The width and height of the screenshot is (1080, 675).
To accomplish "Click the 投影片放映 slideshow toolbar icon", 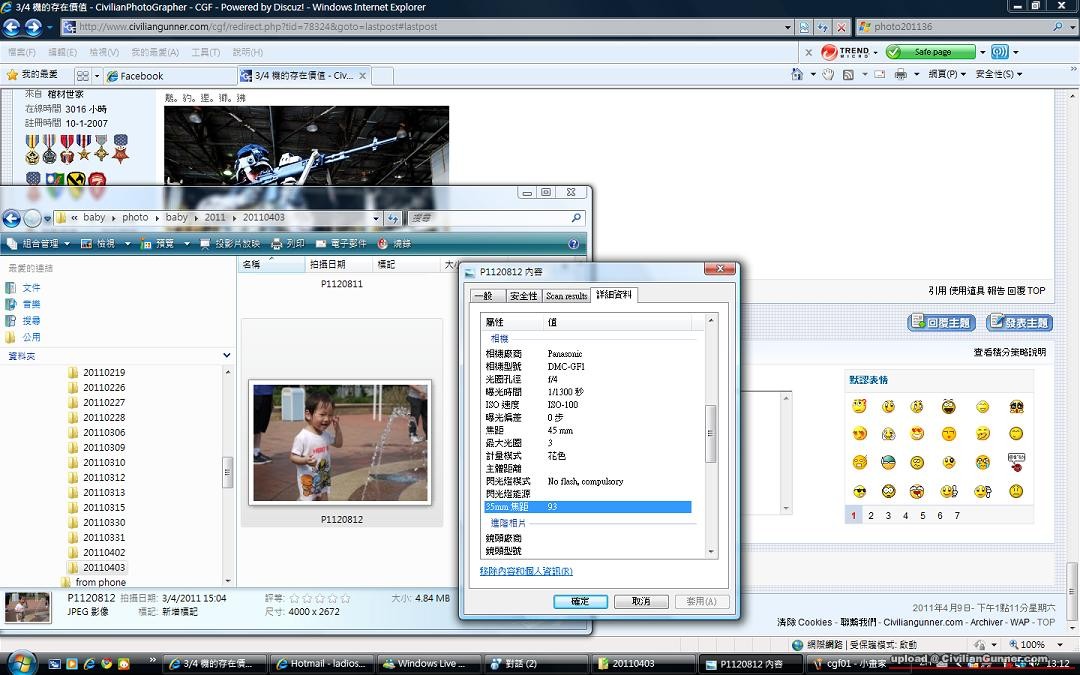I will (205, 243).
